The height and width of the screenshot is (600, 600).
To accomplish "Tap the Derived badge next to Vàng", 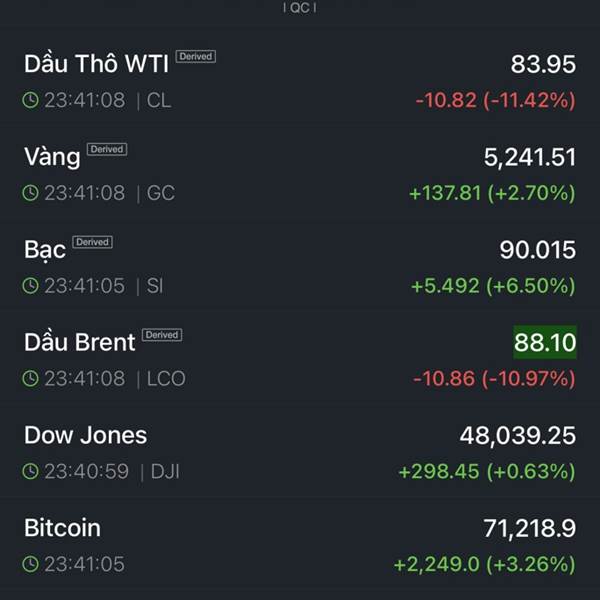I will point(107,150).
